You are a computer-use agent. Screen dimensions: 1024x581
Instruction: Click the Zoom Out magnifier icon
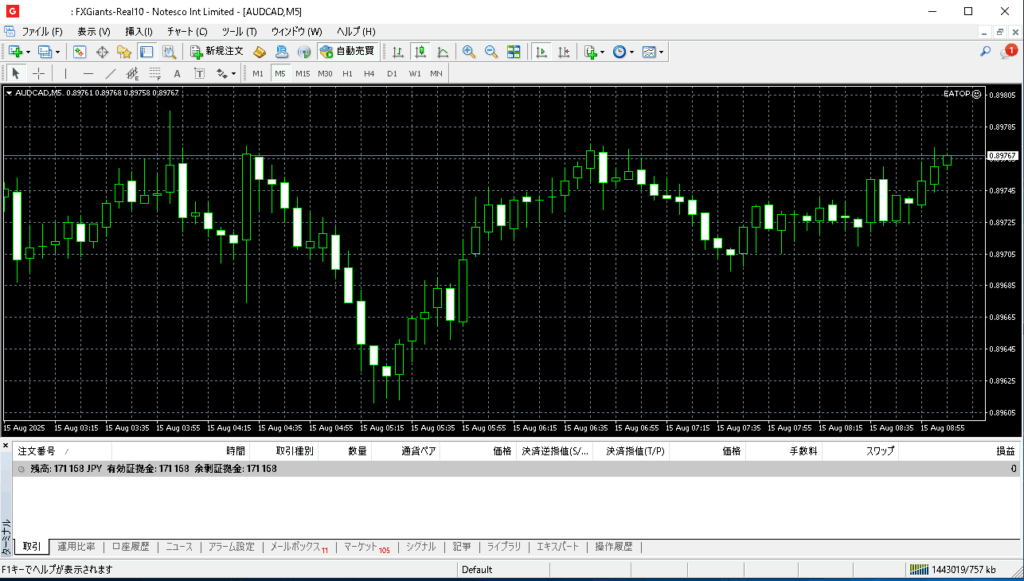(491, 51)
